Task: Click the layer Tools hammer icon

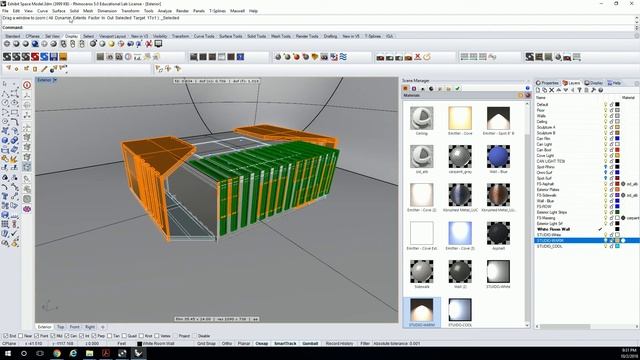Action: click(x=593, y=90)
